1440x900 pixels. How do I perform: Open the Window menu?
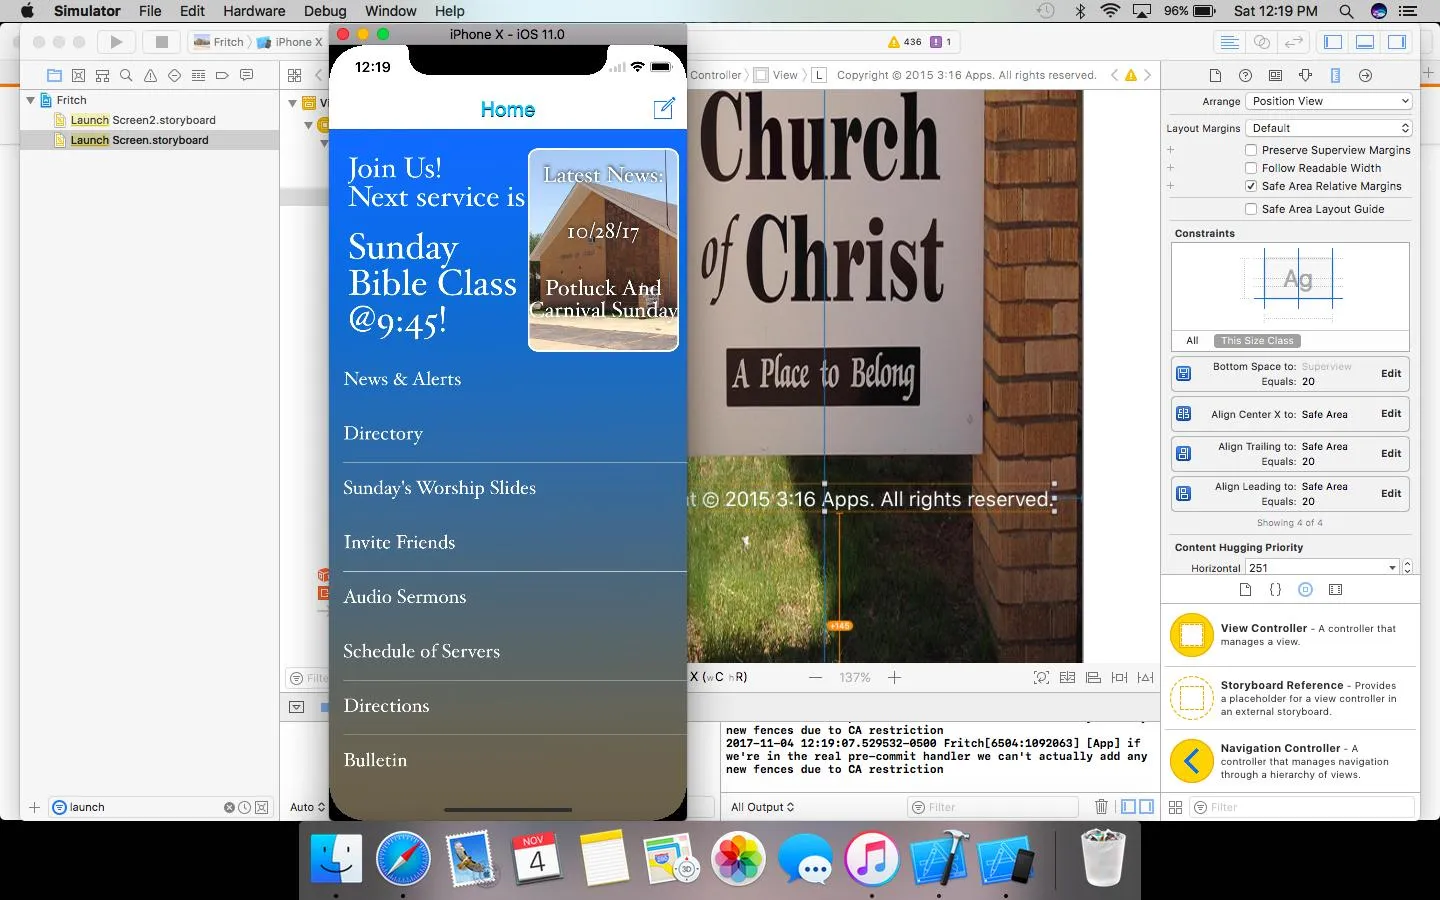[x=390, y=11]
